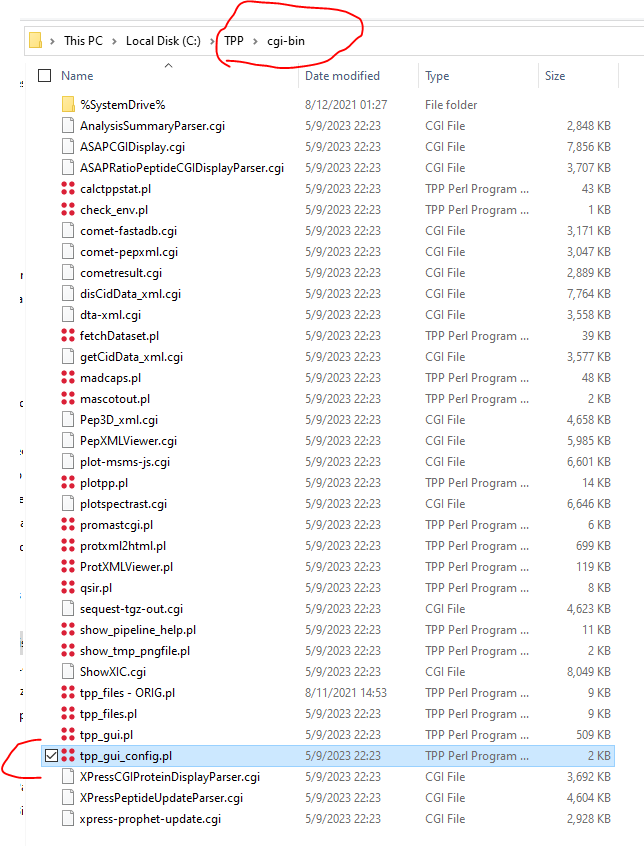Viewport: 644px width, 846px height.
Task: Sort by the Date modified column
Action: pos(344,76)
